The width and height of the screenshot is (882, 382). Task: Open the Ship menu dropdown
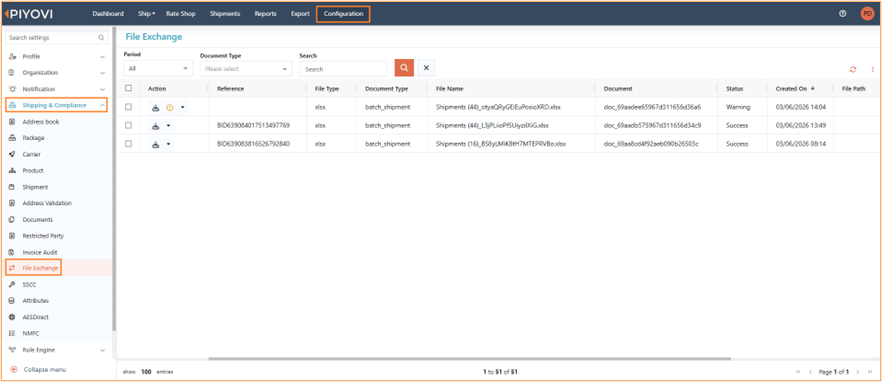click(x=147, y=14)
